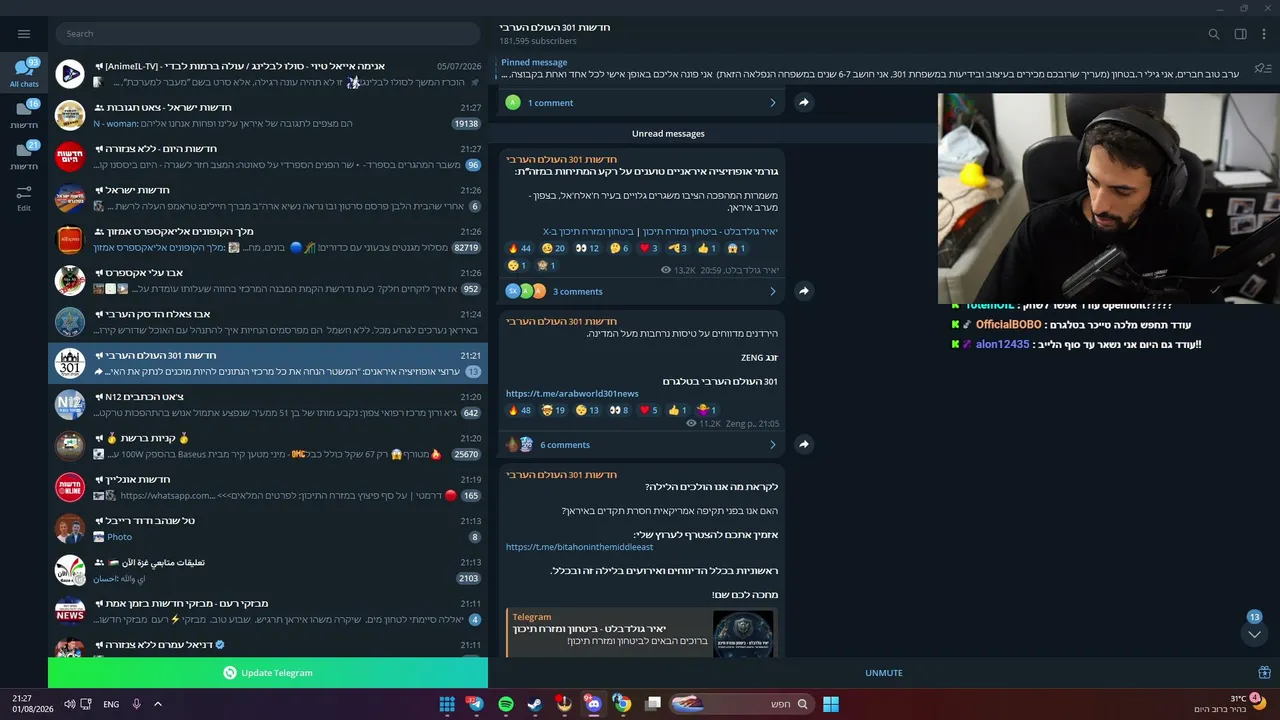This screenshot has width=1280, height=720.
Task: Open Spotify from the taskbar
Action: click(506, 704)
